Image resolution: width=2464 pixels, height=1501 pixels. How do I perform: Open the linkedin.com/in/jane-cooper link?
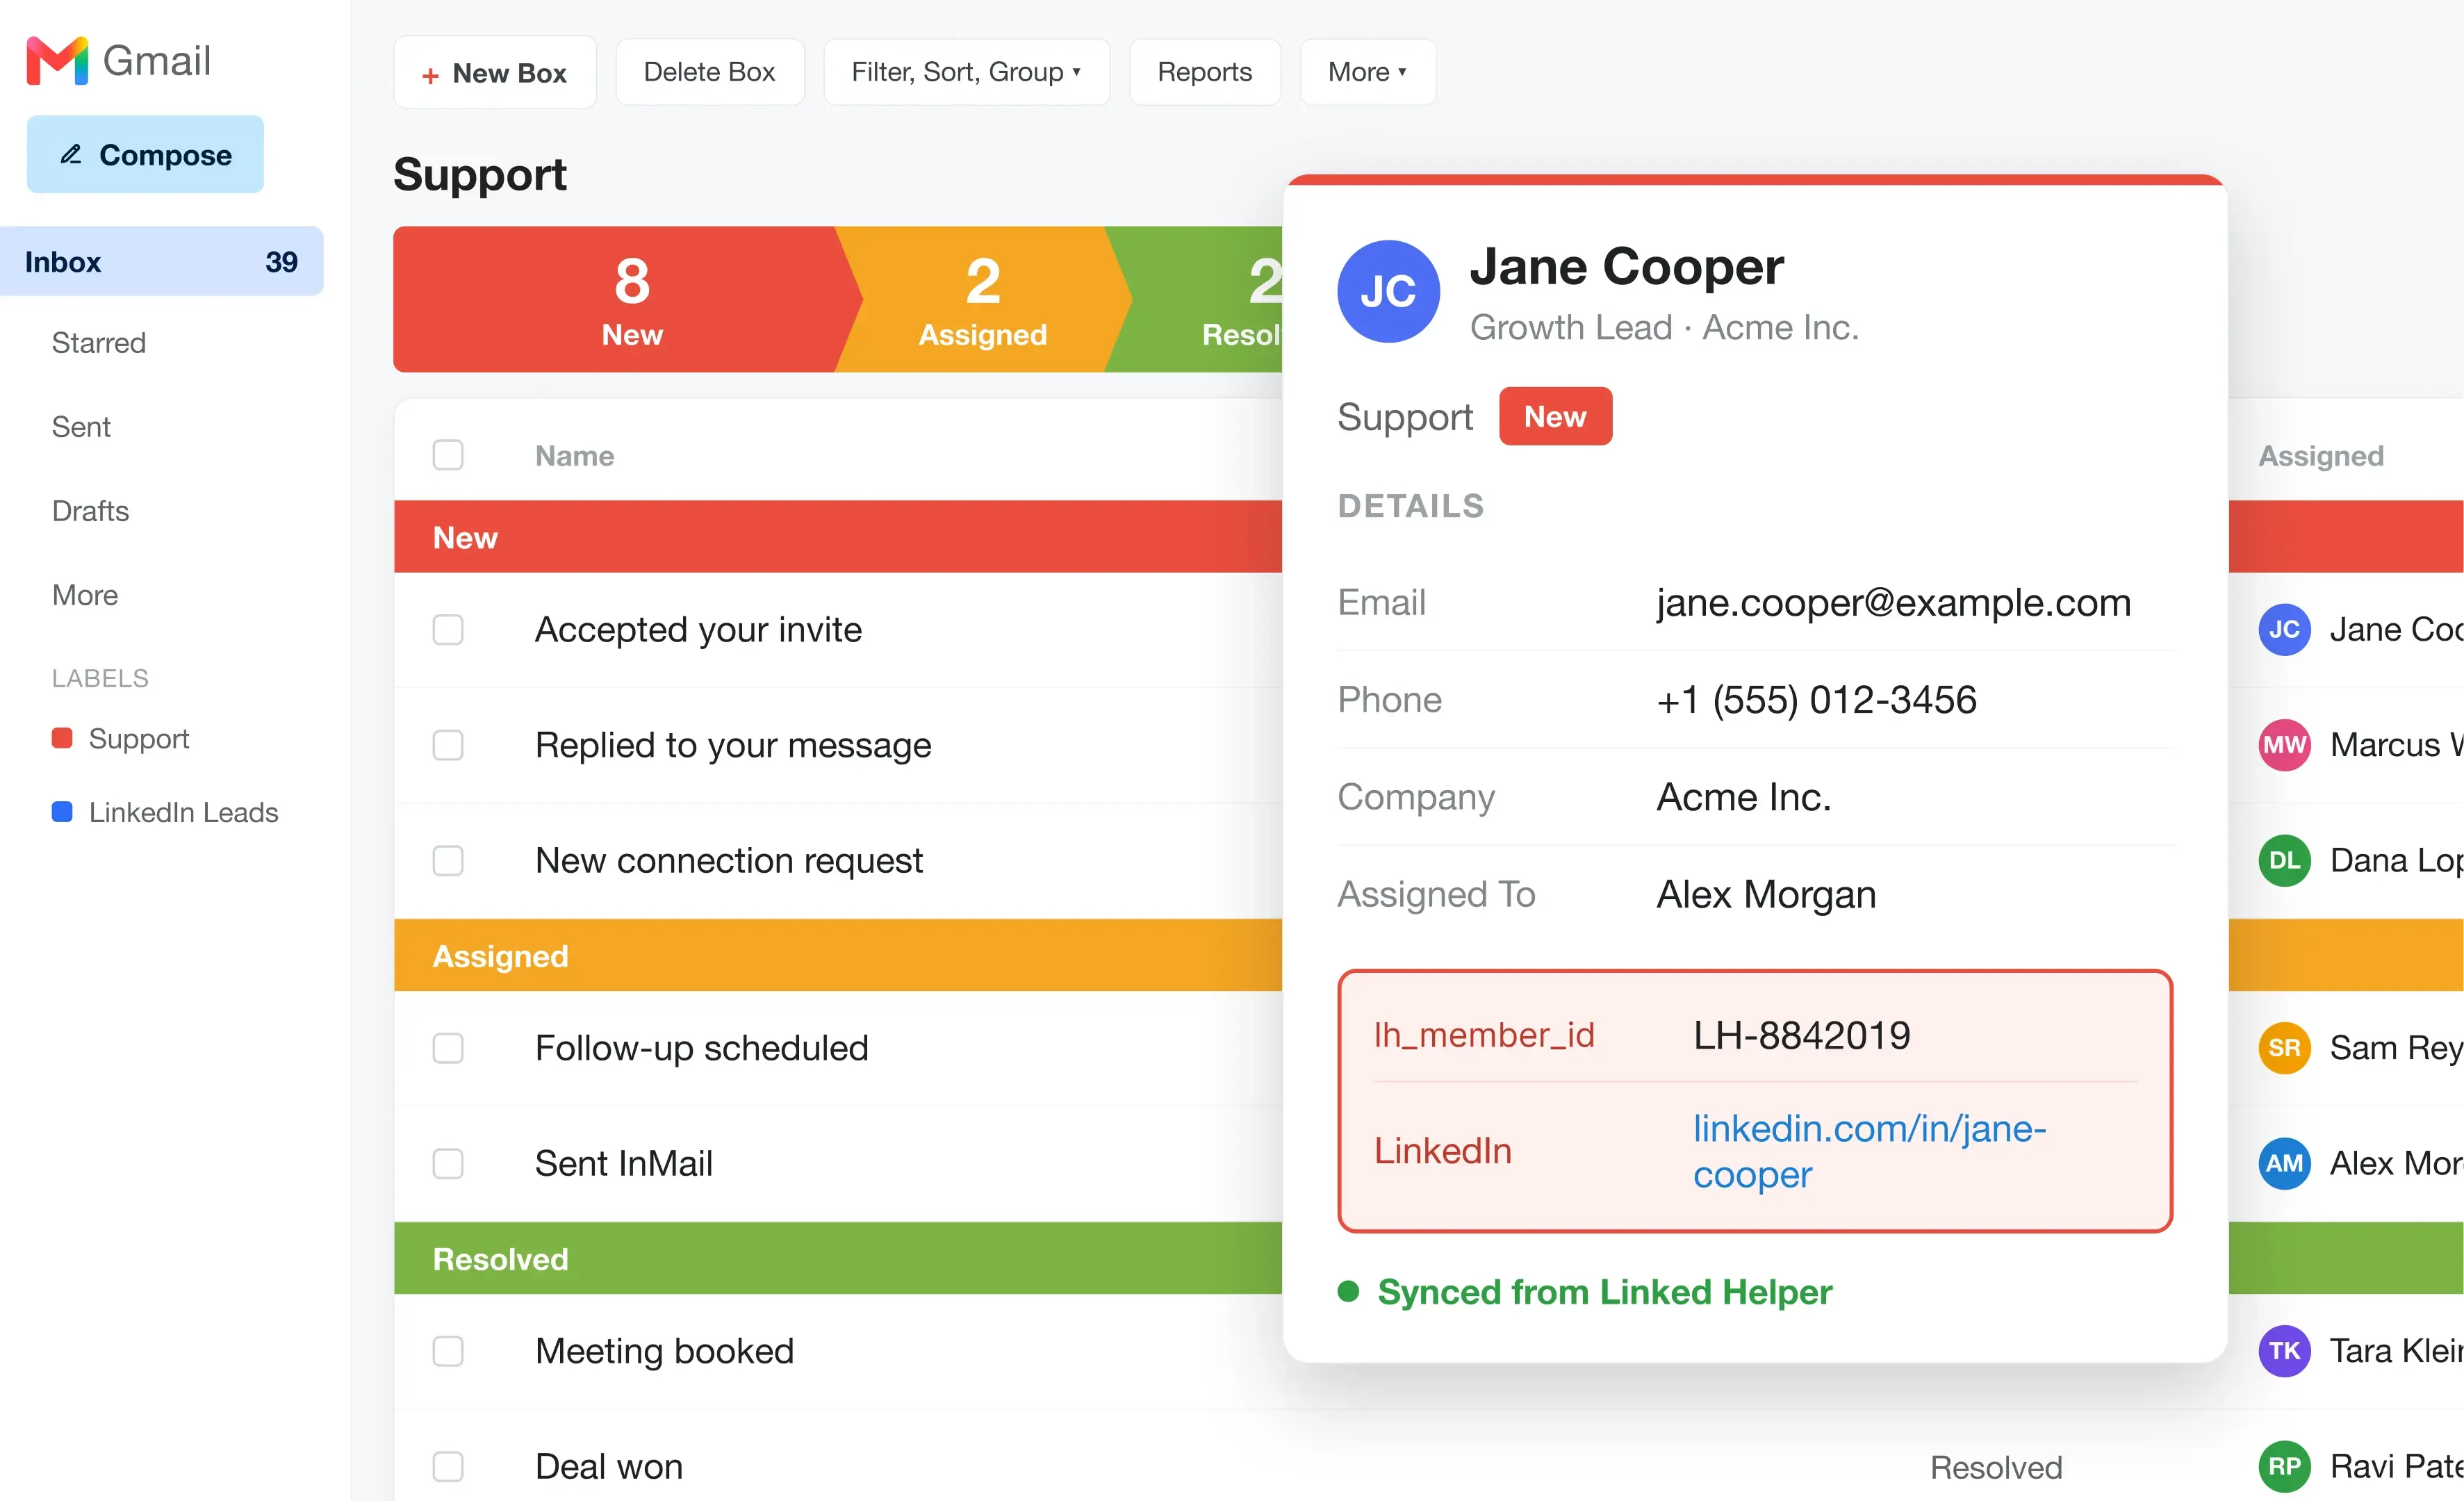tap(1869, 1152)
